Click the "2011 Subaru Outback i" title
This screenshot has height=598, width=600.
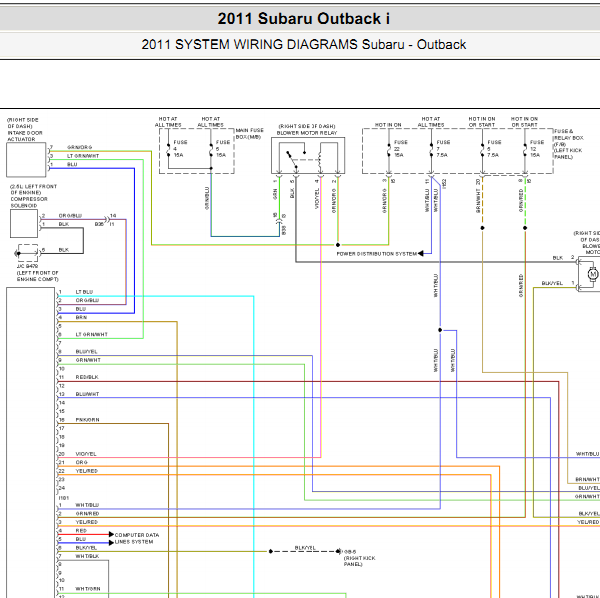point(303,18)
